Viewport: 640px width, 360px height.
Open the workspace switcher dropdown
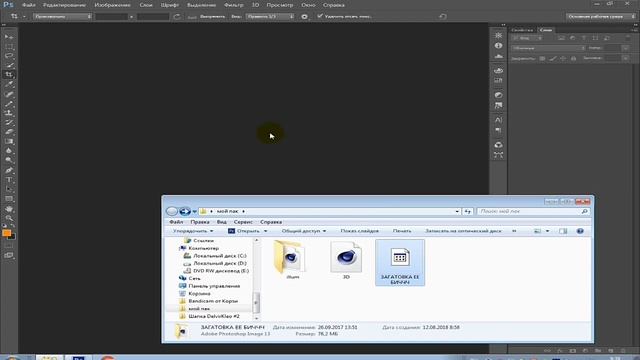click(601, 16)
